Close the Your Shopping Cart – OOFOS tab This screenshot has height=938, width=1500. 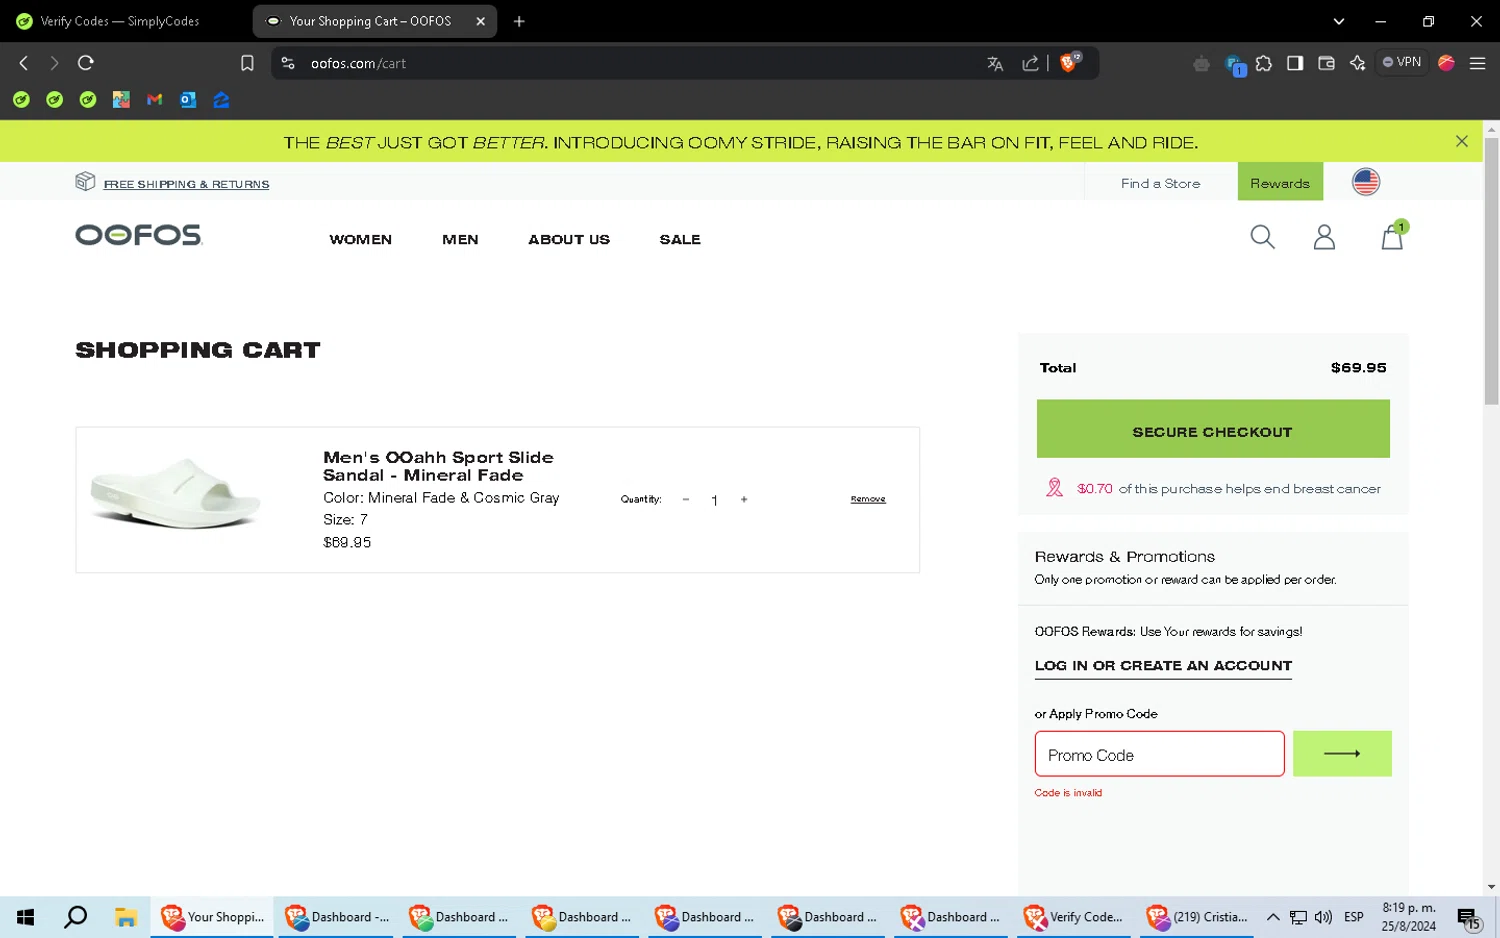481,21
